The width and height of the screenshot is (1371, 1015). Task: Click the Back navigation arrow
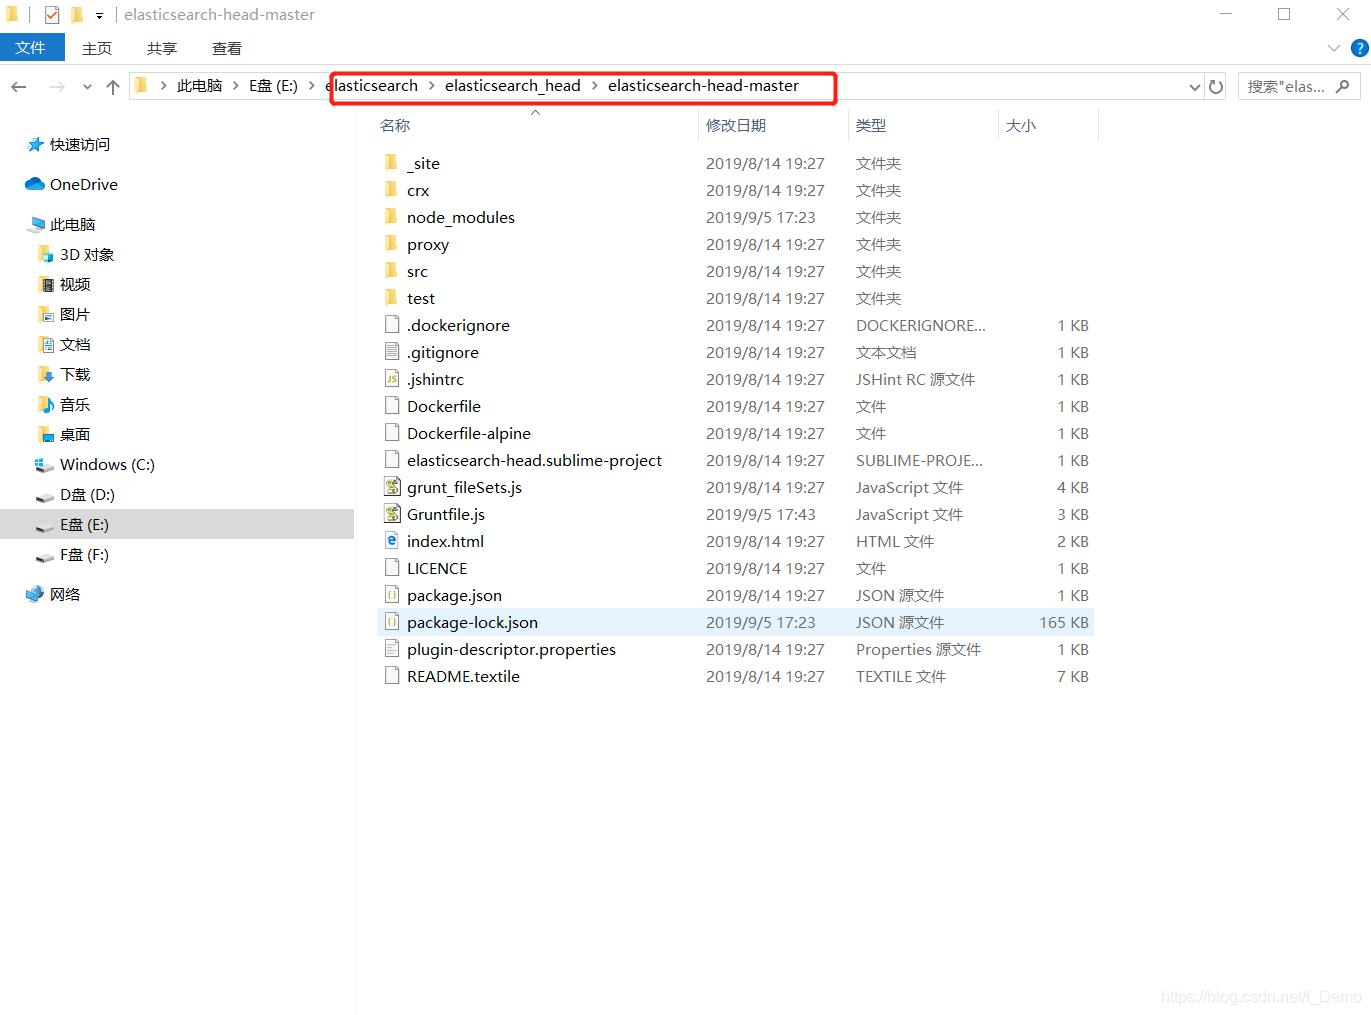[18, 87]
